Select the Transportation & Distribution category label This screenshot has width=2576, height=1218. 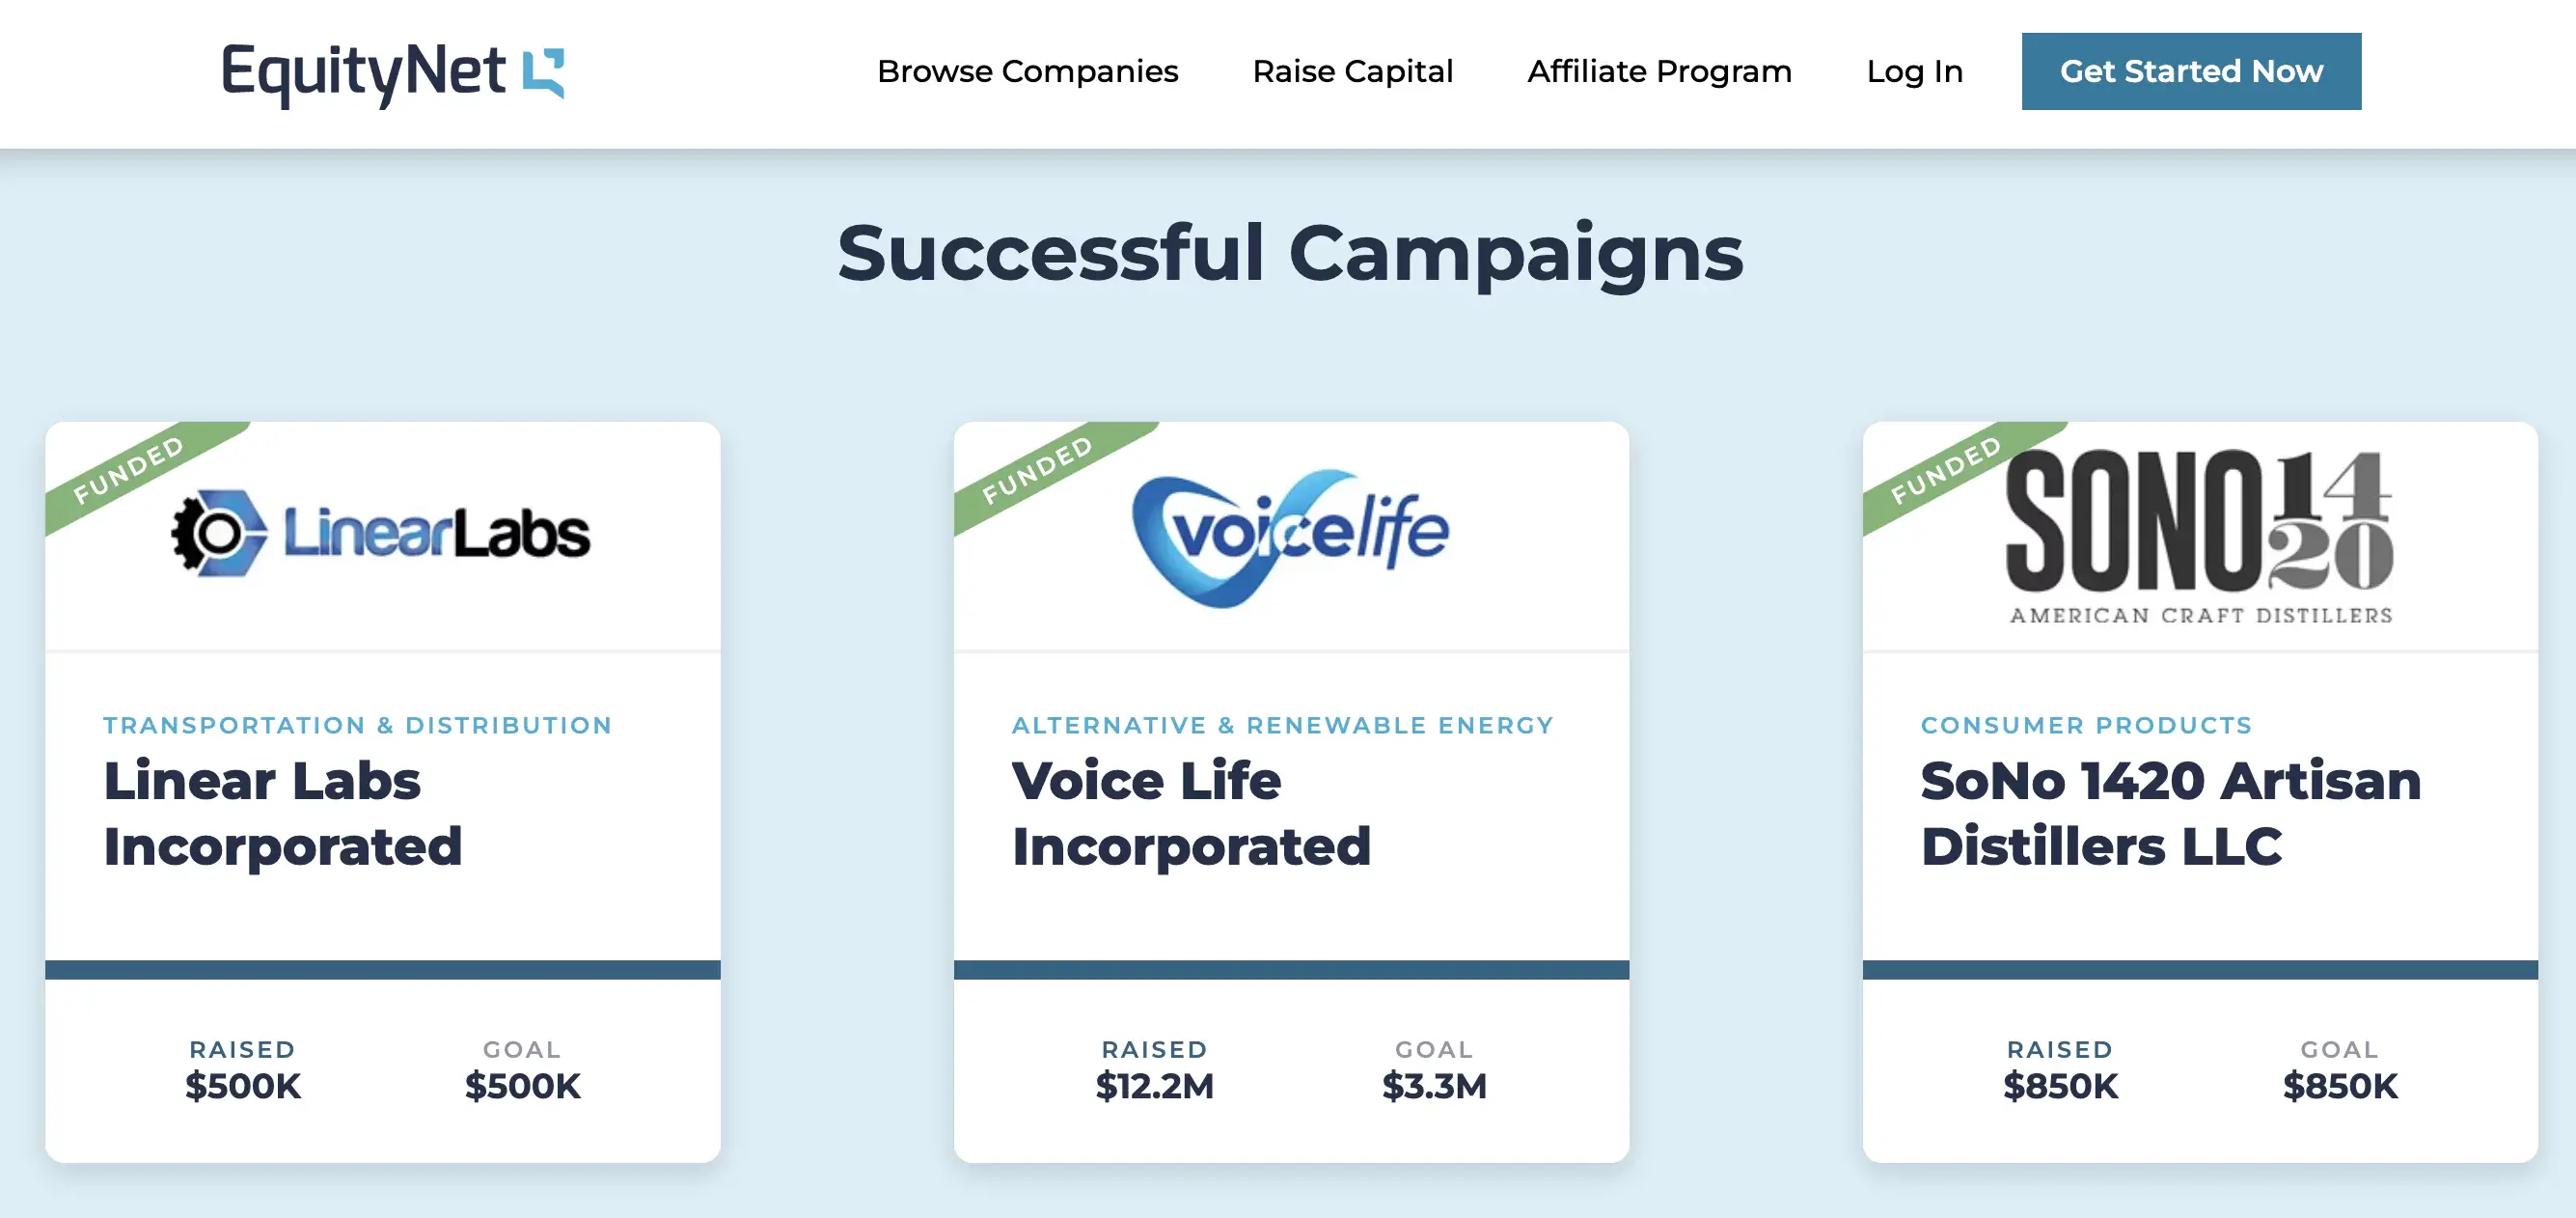pyautogui.click(x=357, y=725)
